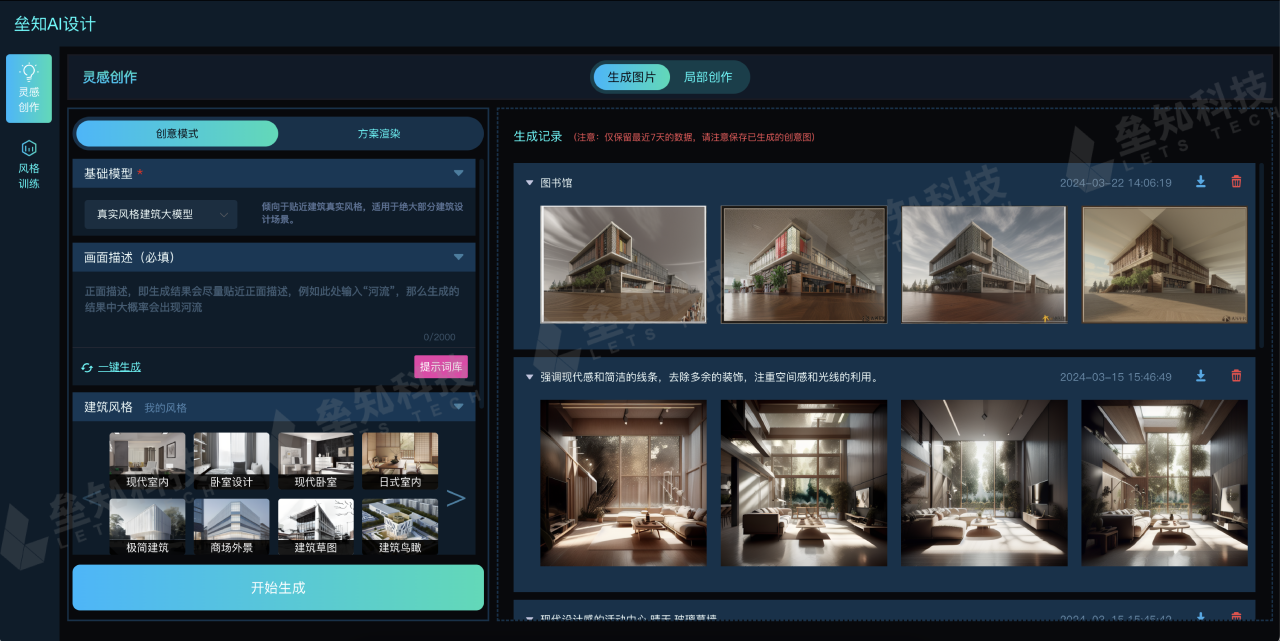This screenshot has height=641, width=1280.
Task: Collapse the 图书馆 record expander triangle
Action: point(530,183)
